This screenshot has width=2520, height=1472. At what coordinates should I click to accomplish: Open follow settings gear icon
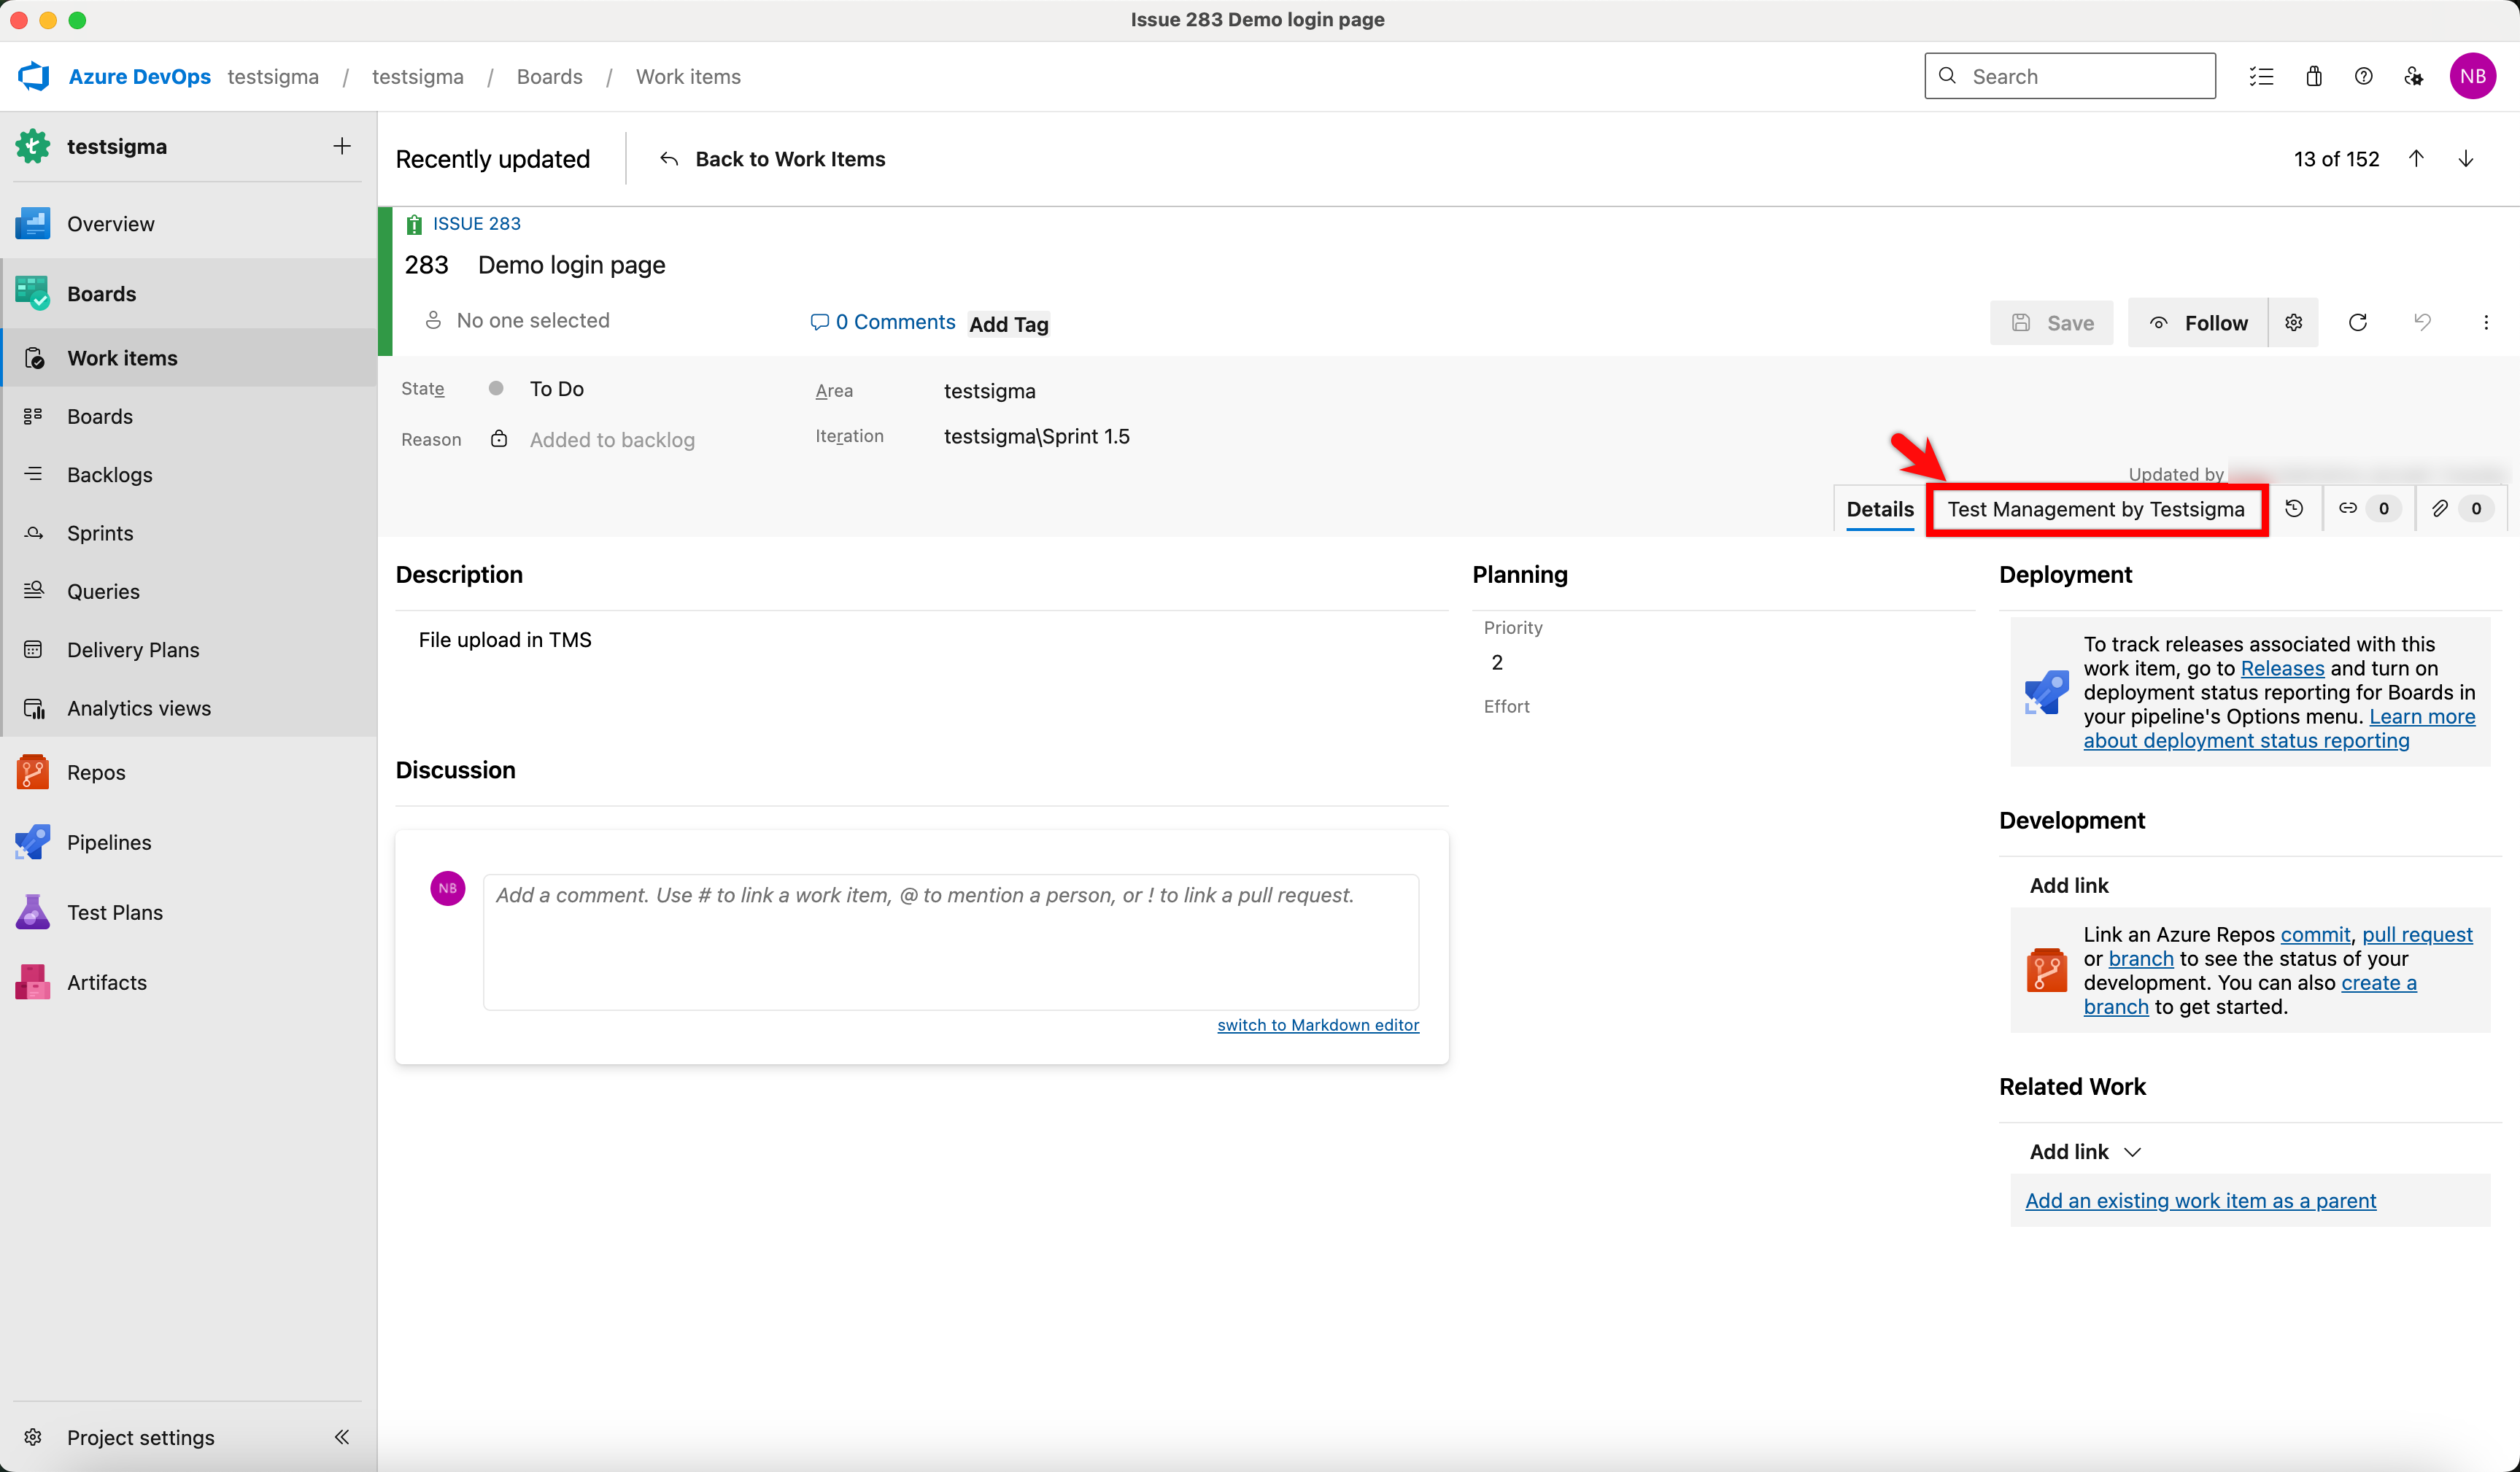[x=2293, y=322]
